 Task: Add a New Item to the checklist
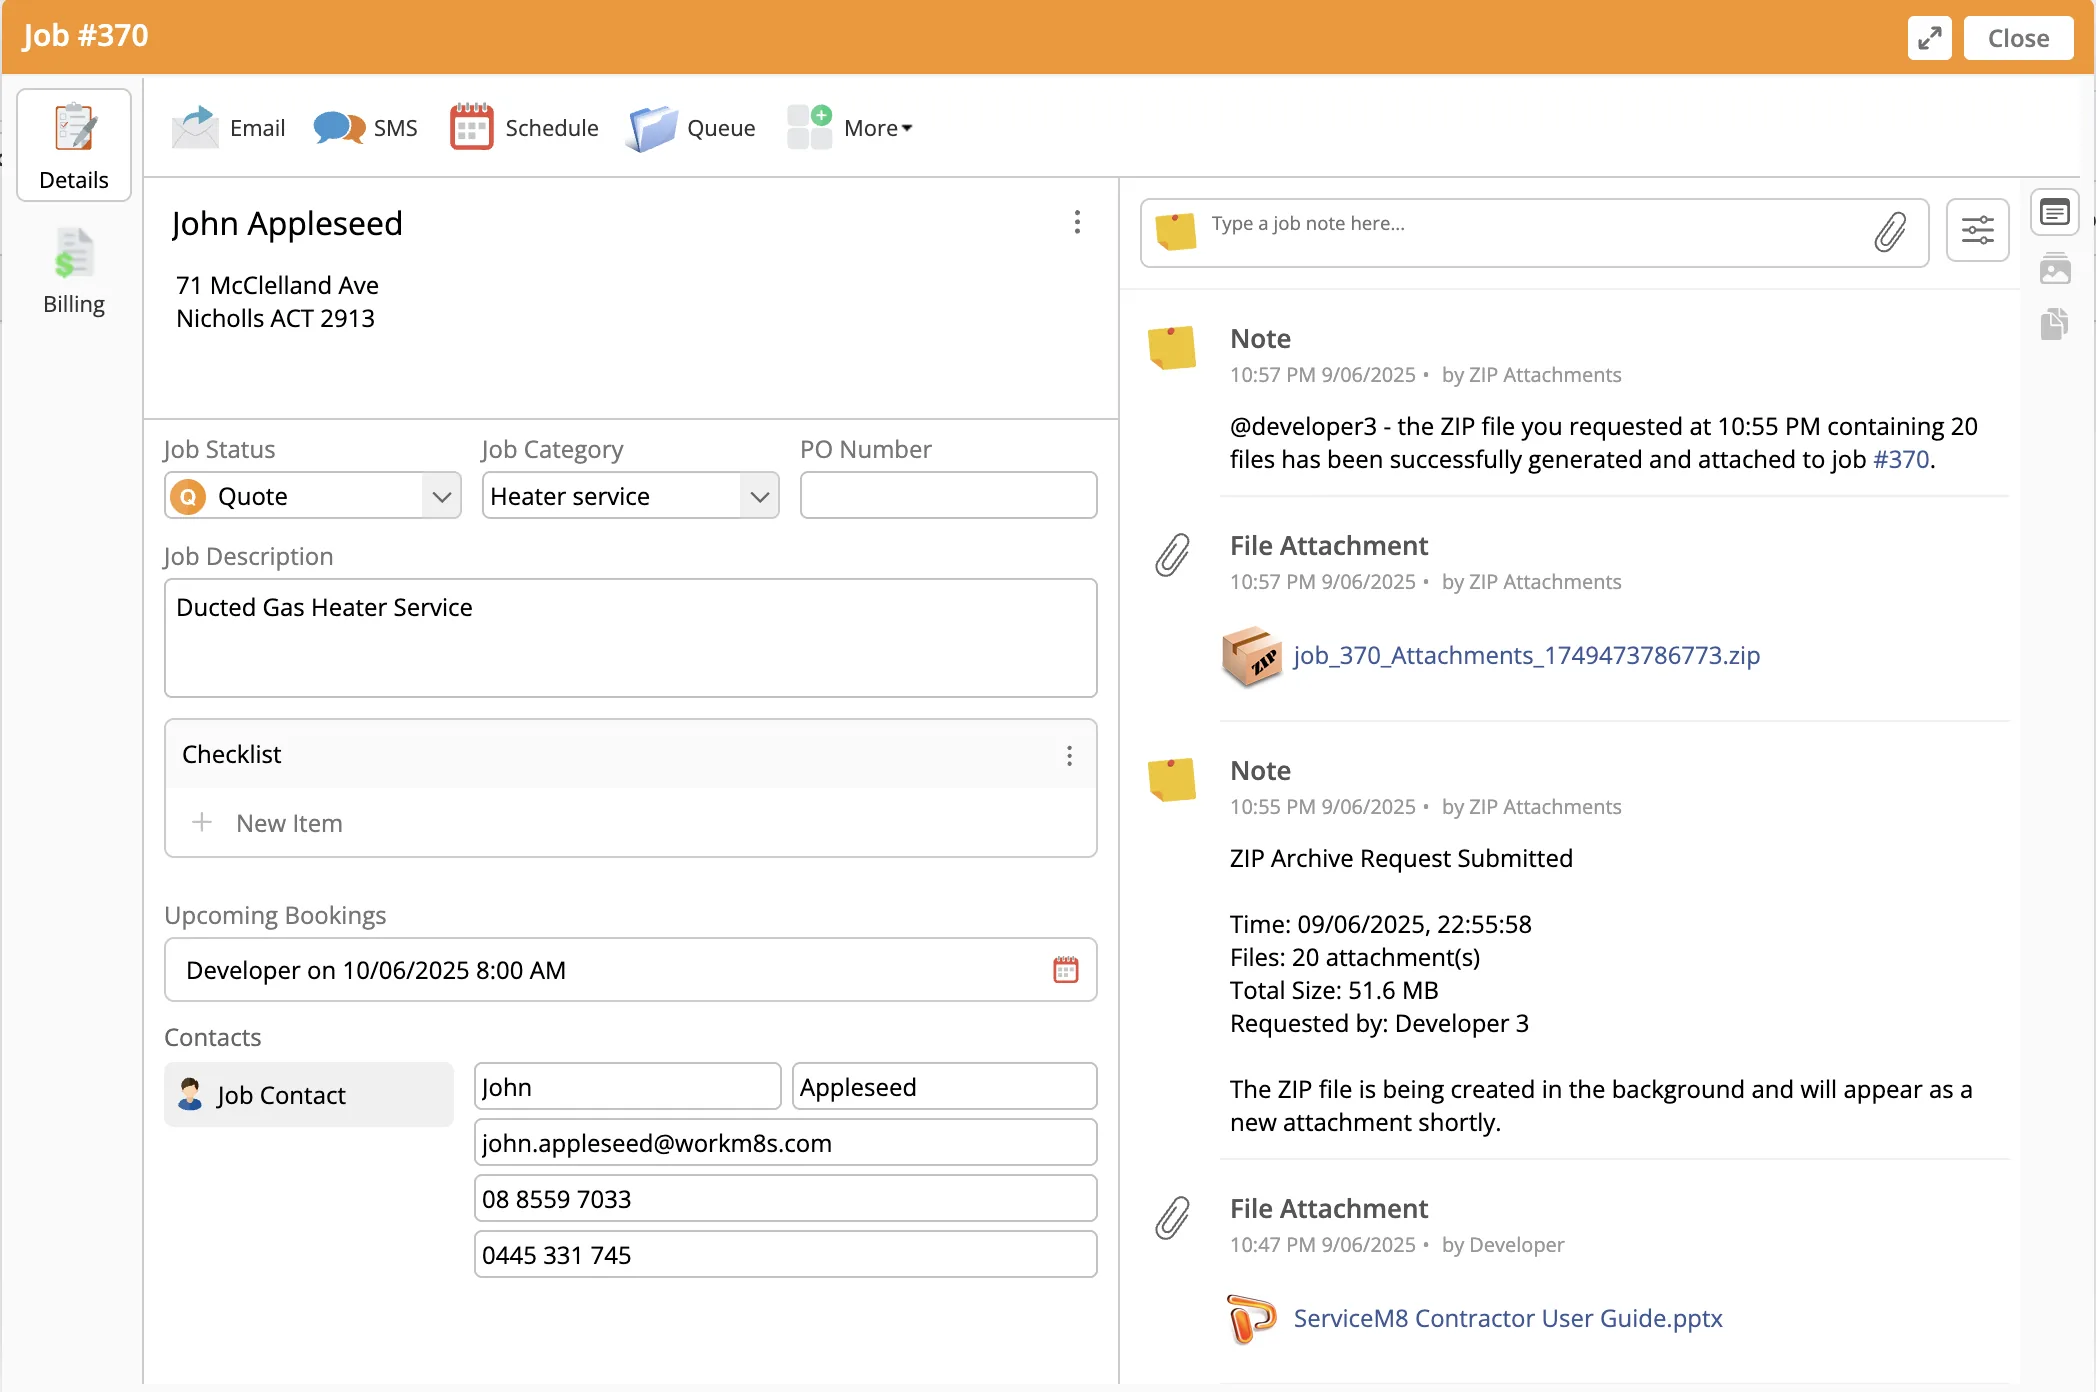[x=289, y=823]
